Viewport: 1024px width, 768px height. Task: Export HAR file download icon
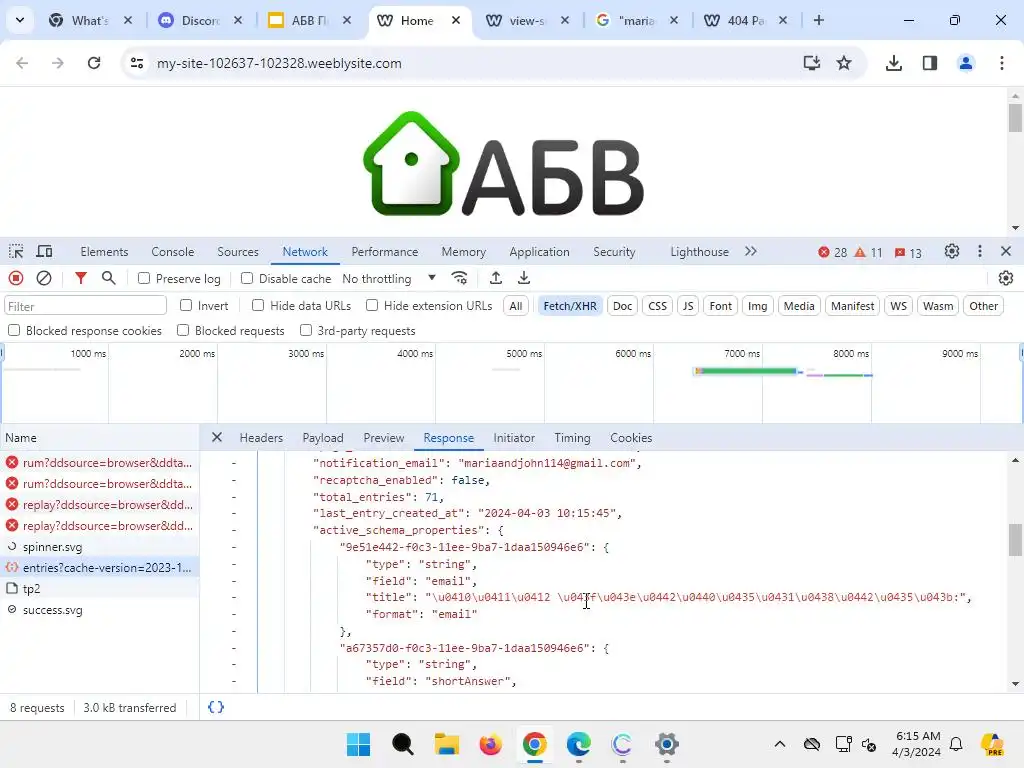(524, 279)
